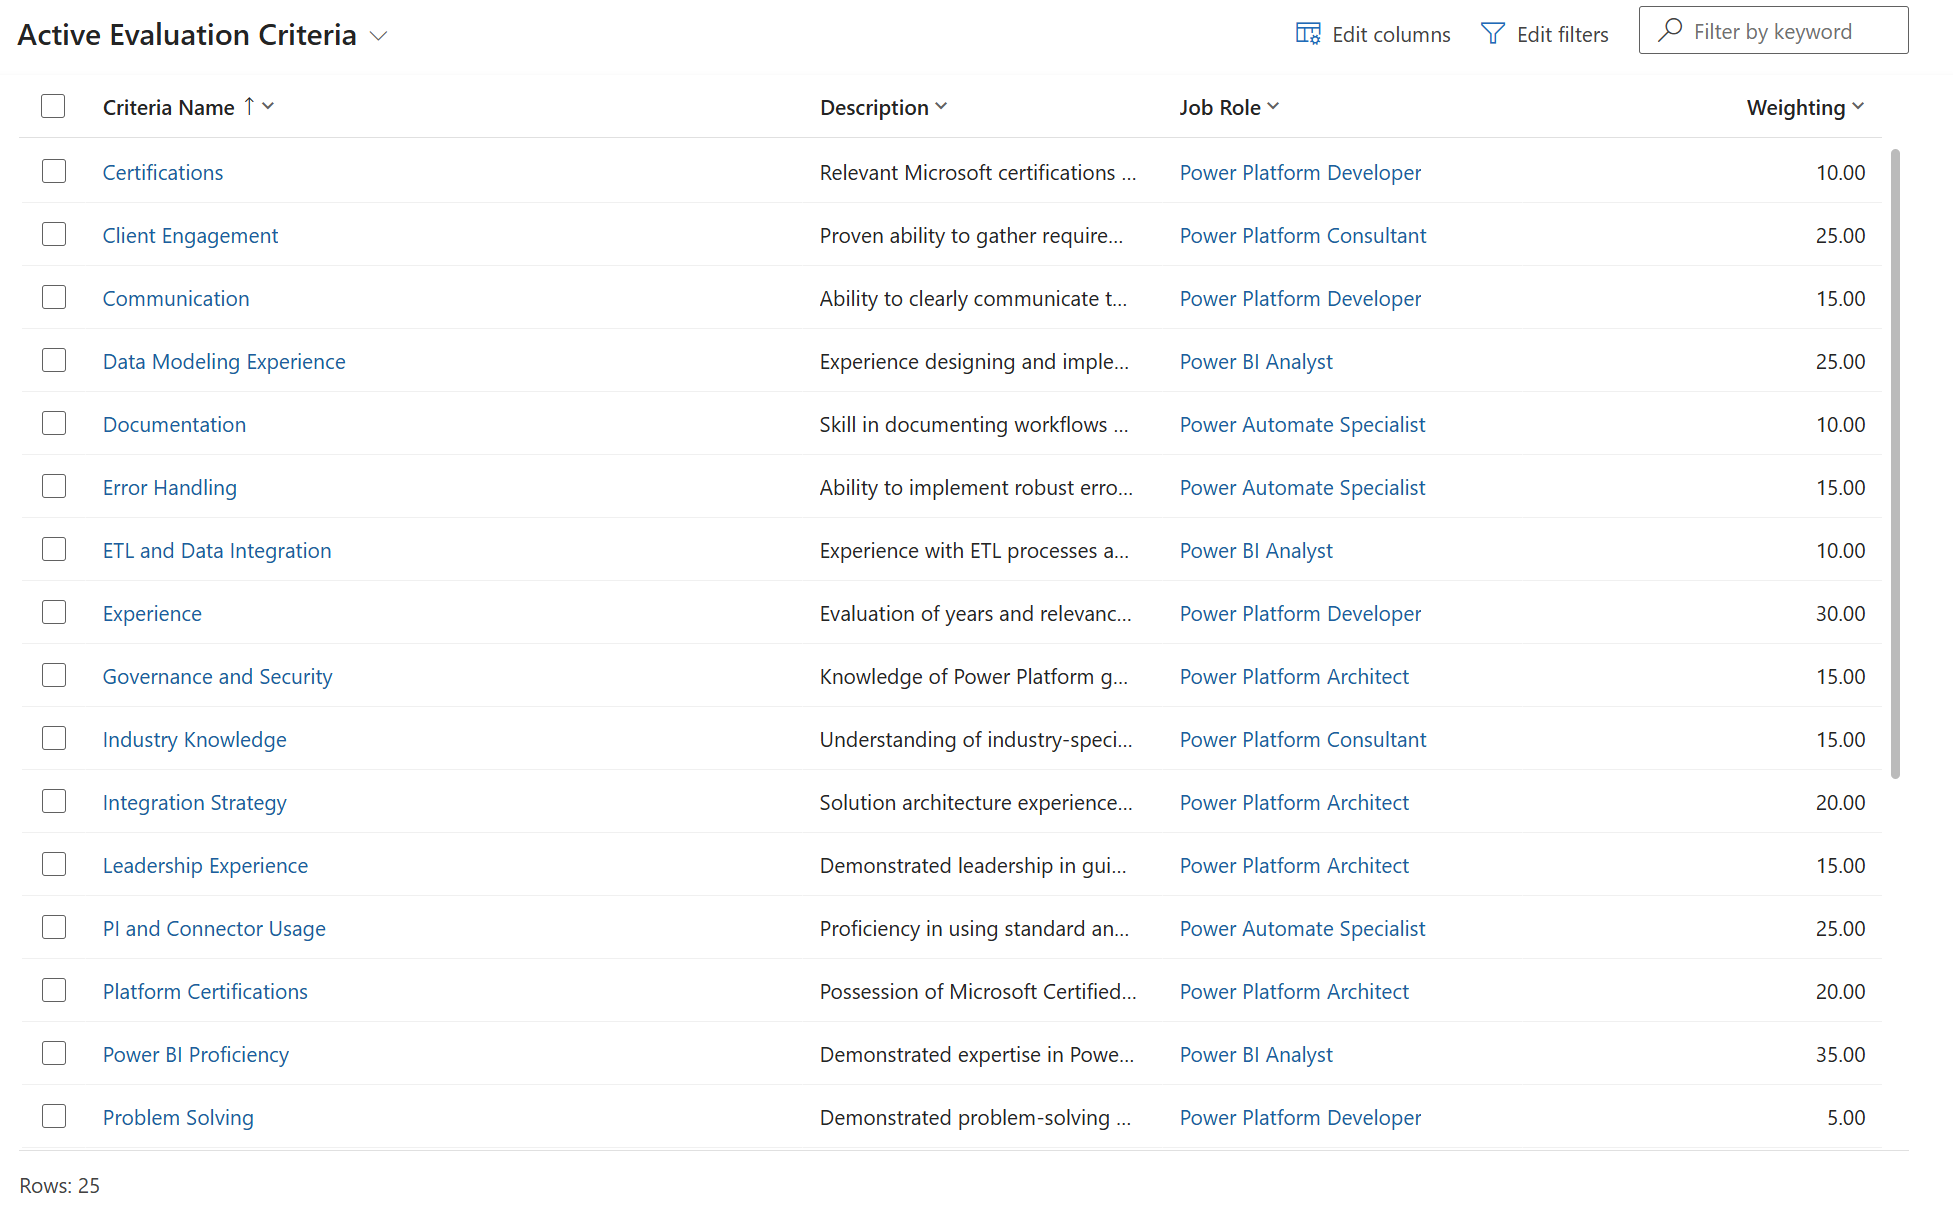Open the Weighting column dropdown
Screen dimensions: 1953x1207
pyautogui.click(x=1857, y=106)
